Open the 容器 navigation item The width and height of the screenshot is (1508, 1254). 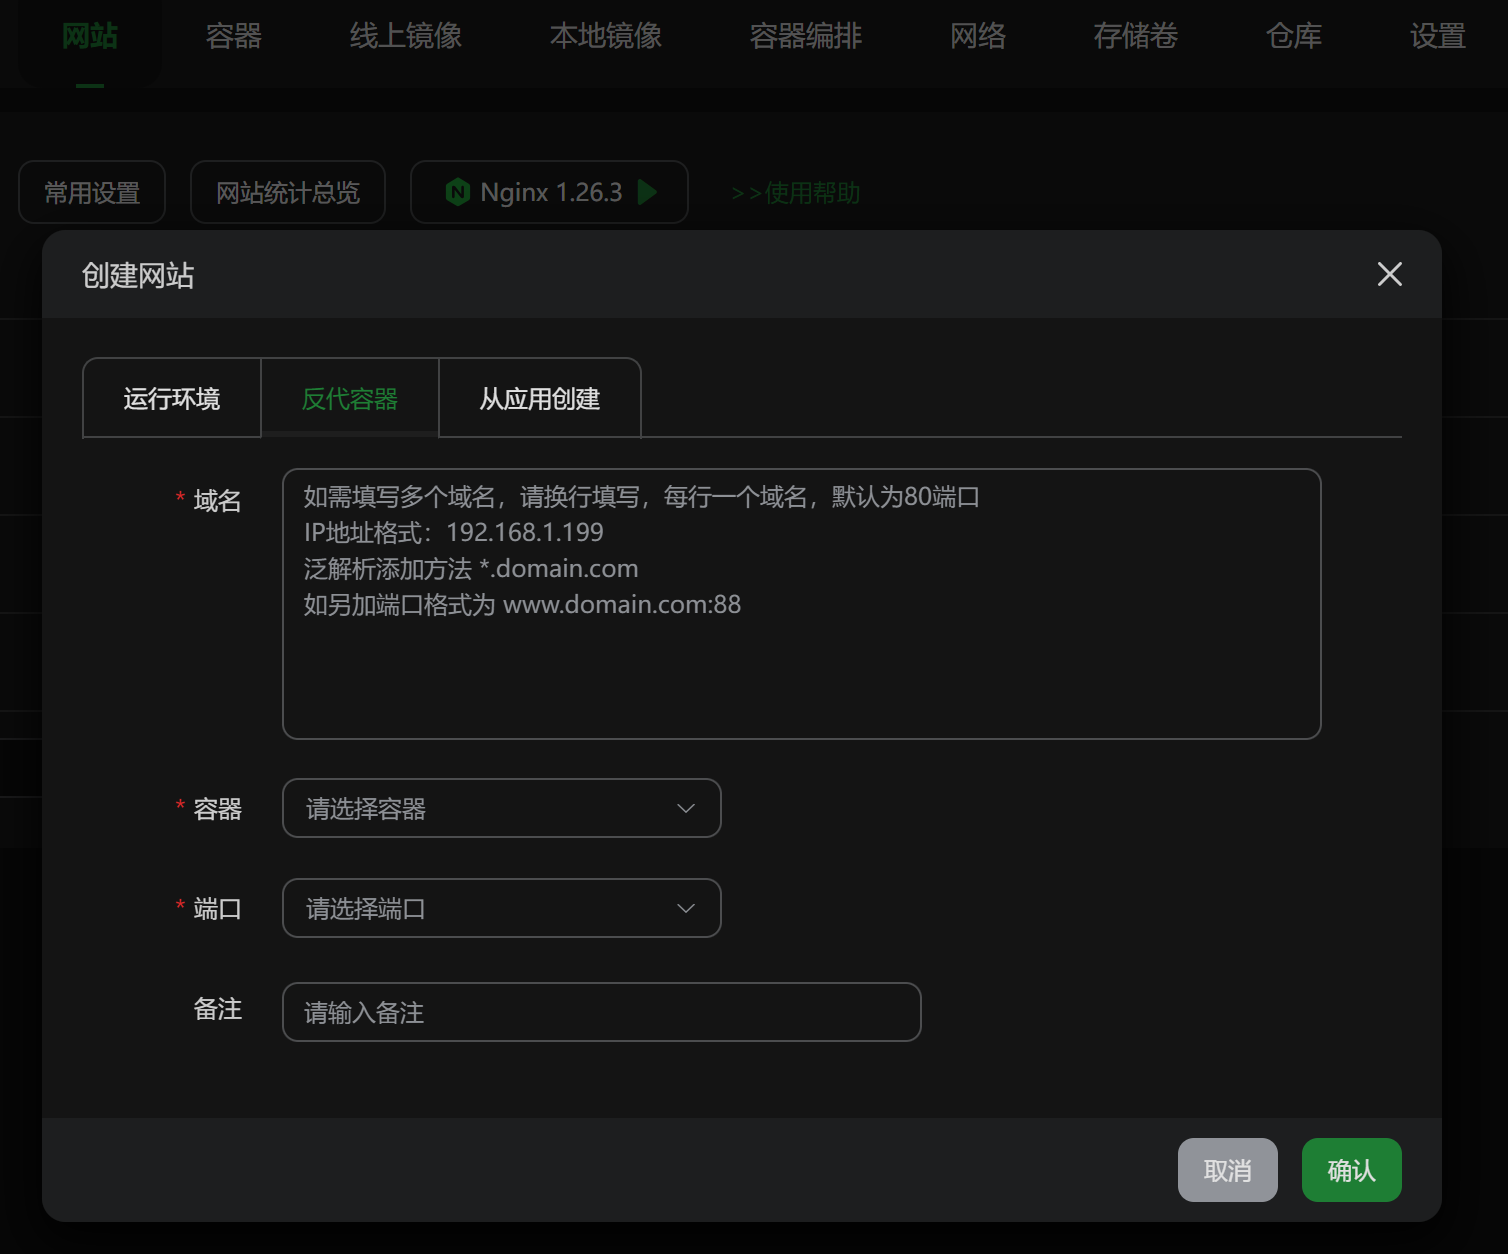click(x=233, y=36)
